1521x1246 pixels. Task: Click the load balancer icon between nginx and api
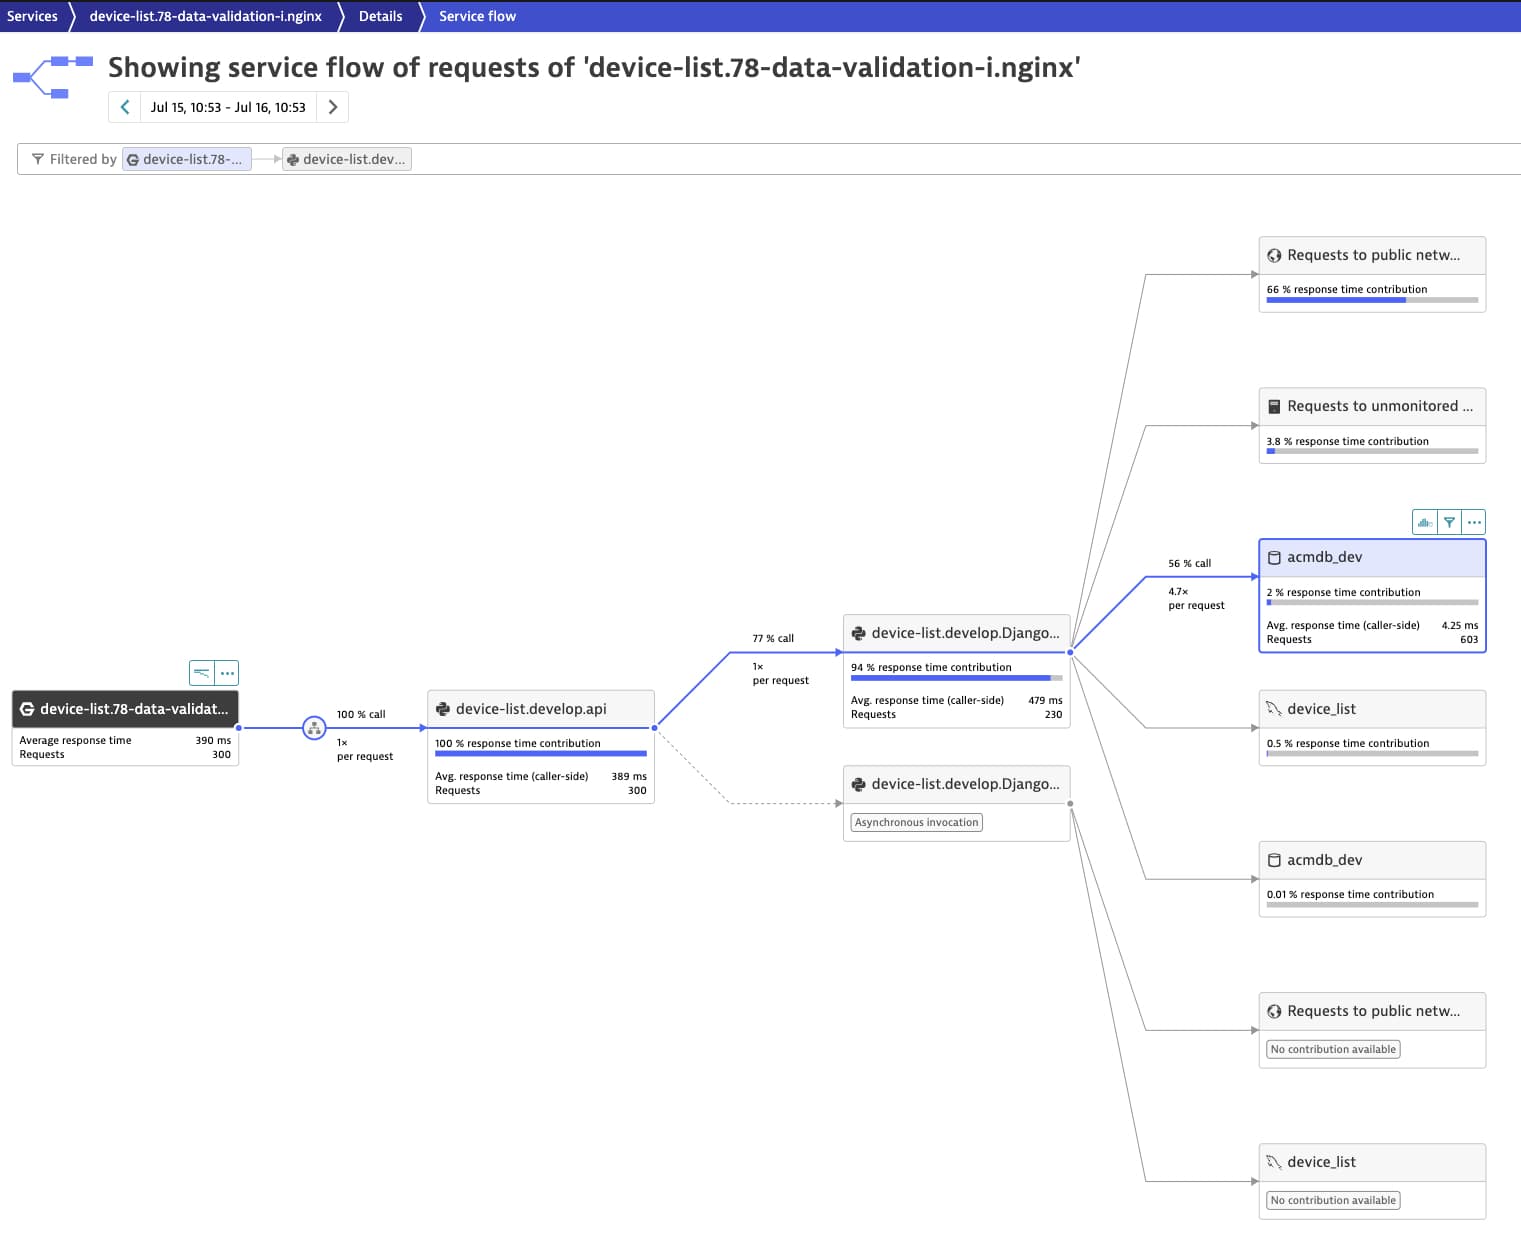click(x=314, y=729)
